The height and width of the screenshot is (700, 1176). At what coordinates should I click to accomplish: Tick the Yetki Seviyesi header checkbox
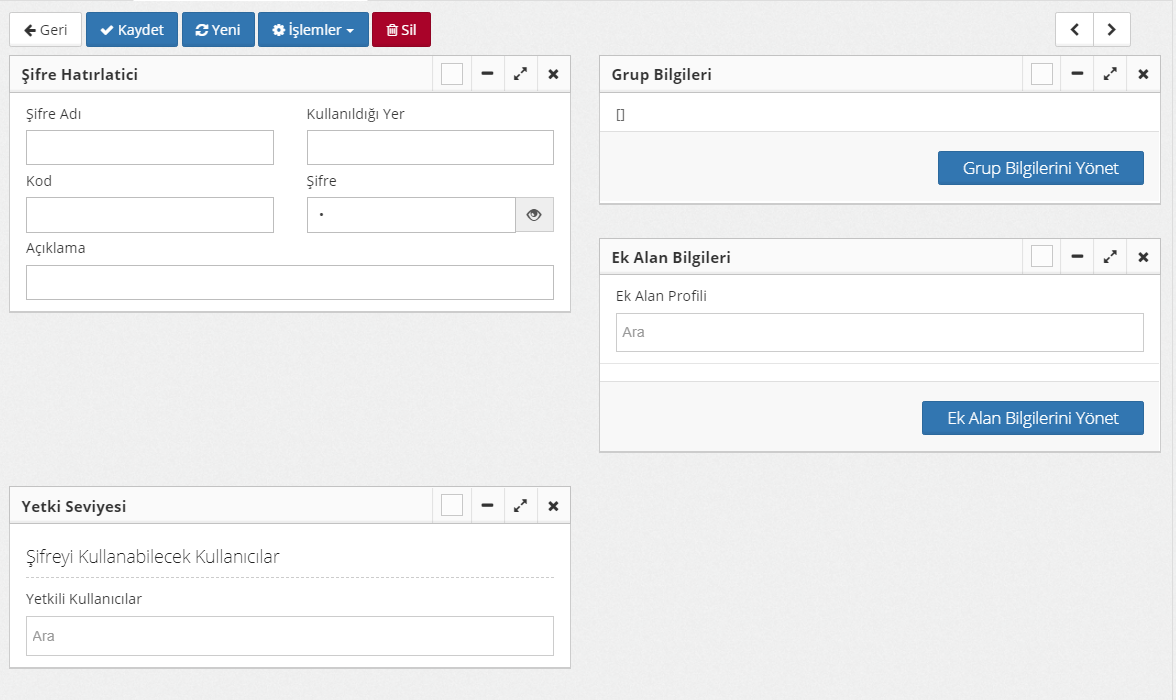coord(452,506)
